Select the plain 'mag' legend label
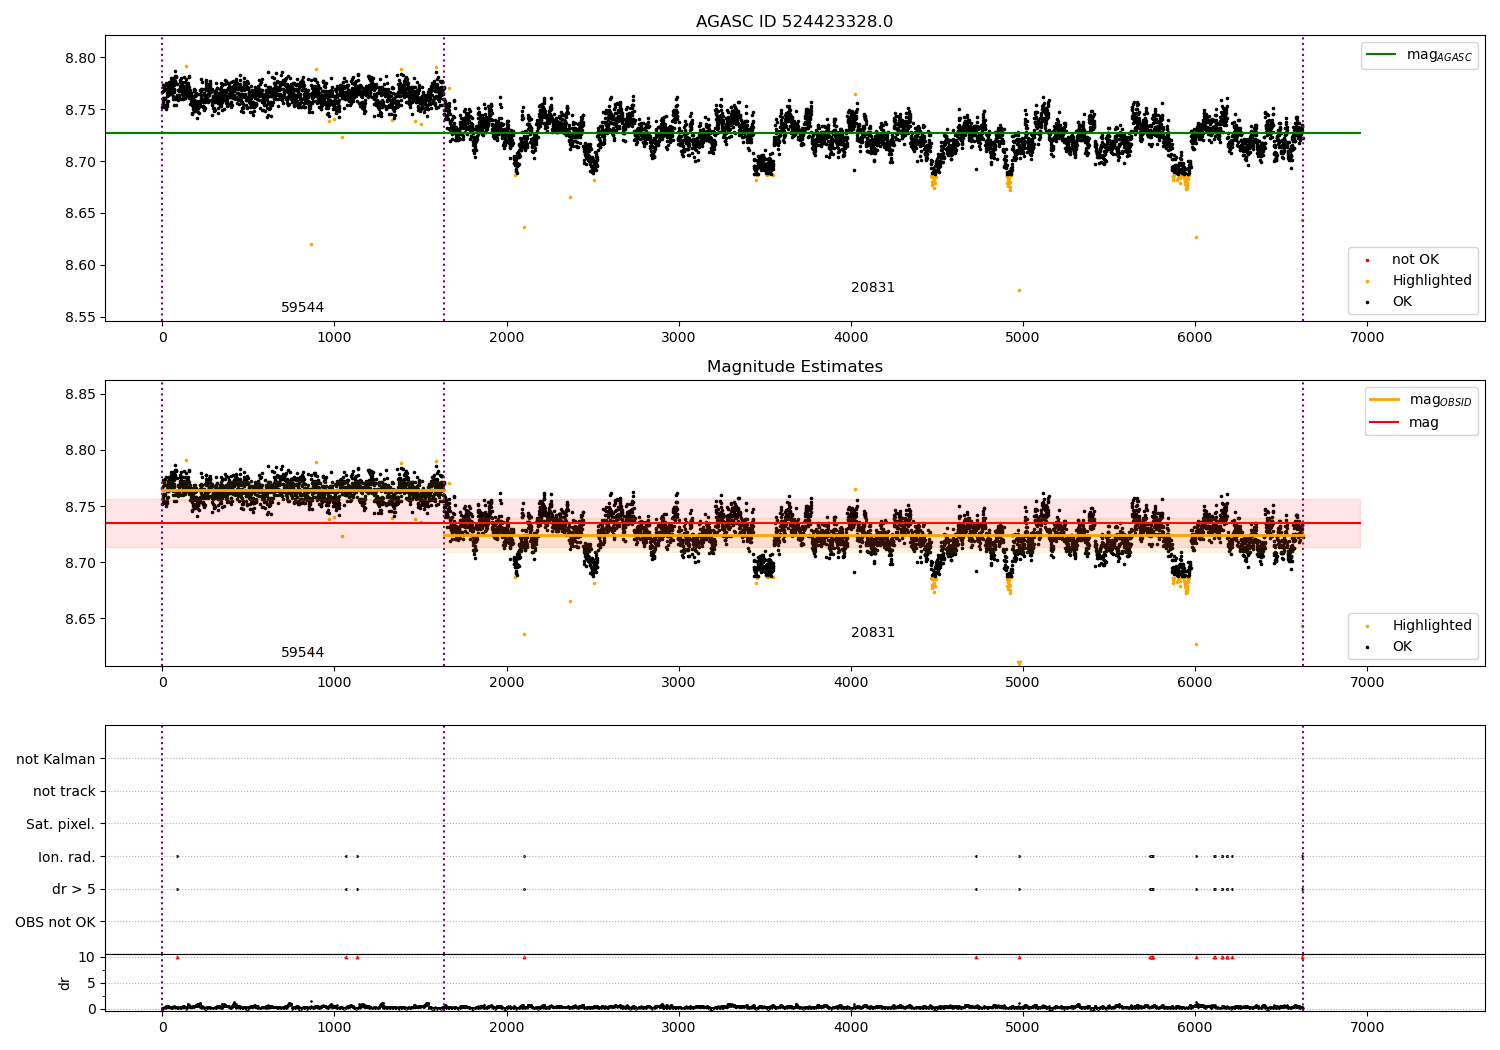Screen dimensions: 1500x1050 (x=1424, y=423)
